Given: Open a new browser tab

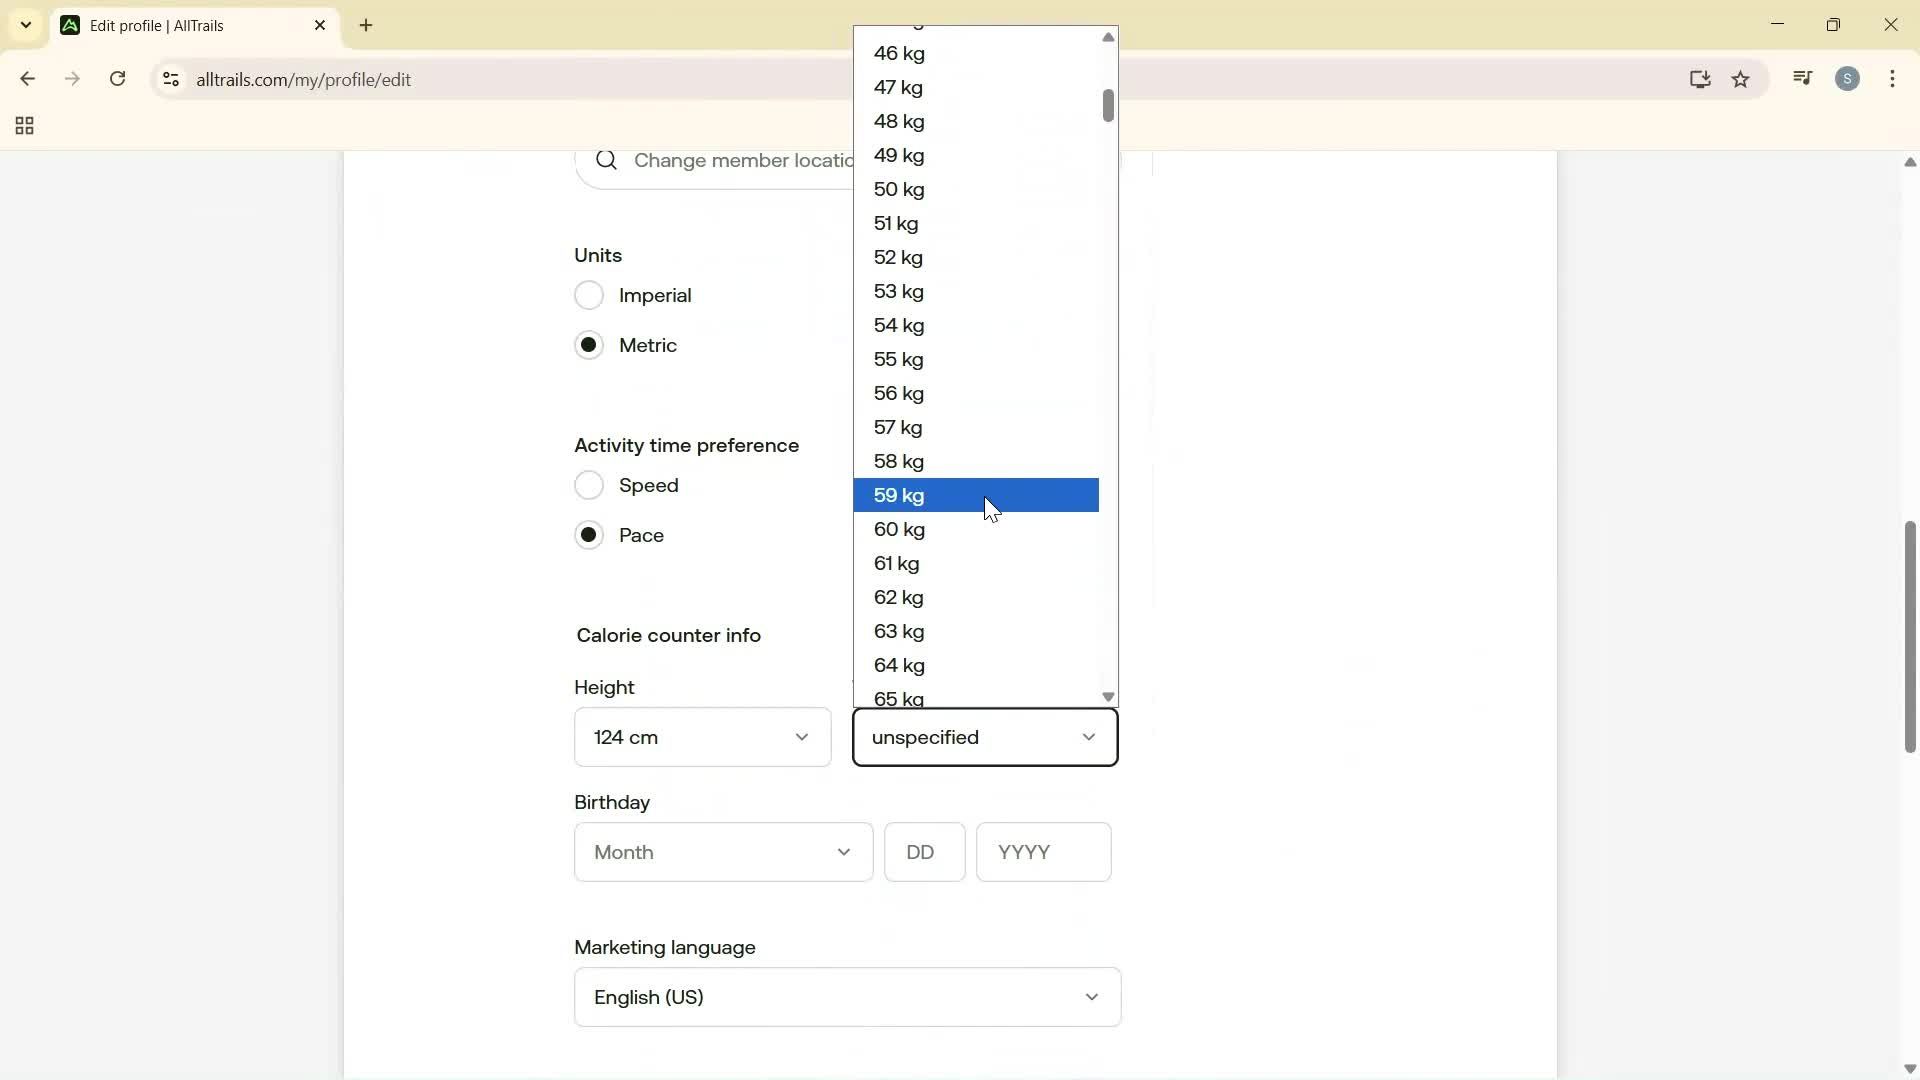Looking at the screenshot, I should pyautogui.click(x=366, y=26).
